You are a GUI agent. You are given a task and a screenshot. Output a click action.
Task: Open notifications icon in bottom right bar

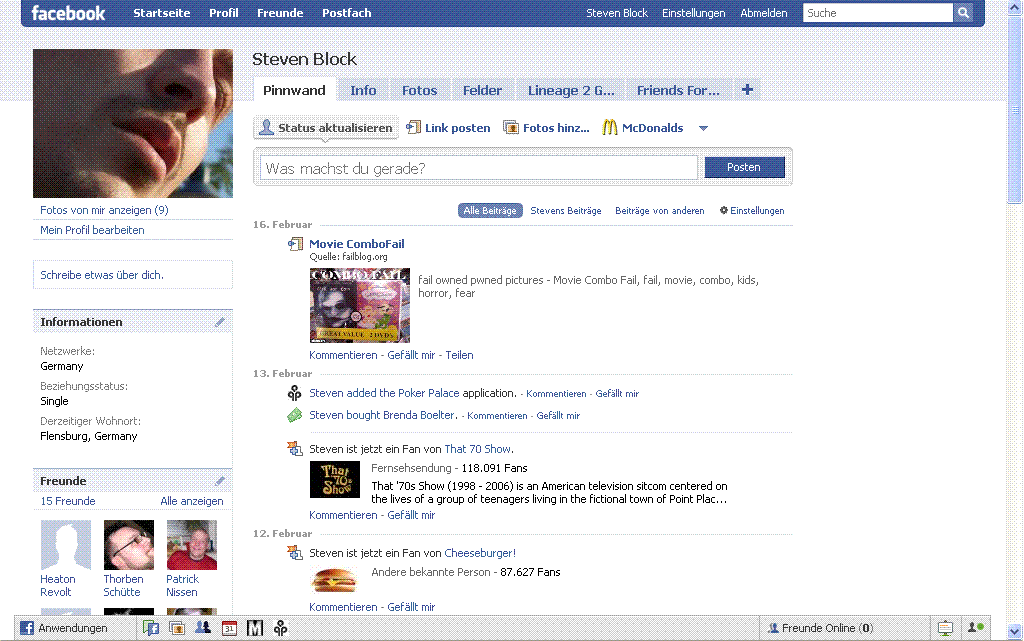[945, 628]
